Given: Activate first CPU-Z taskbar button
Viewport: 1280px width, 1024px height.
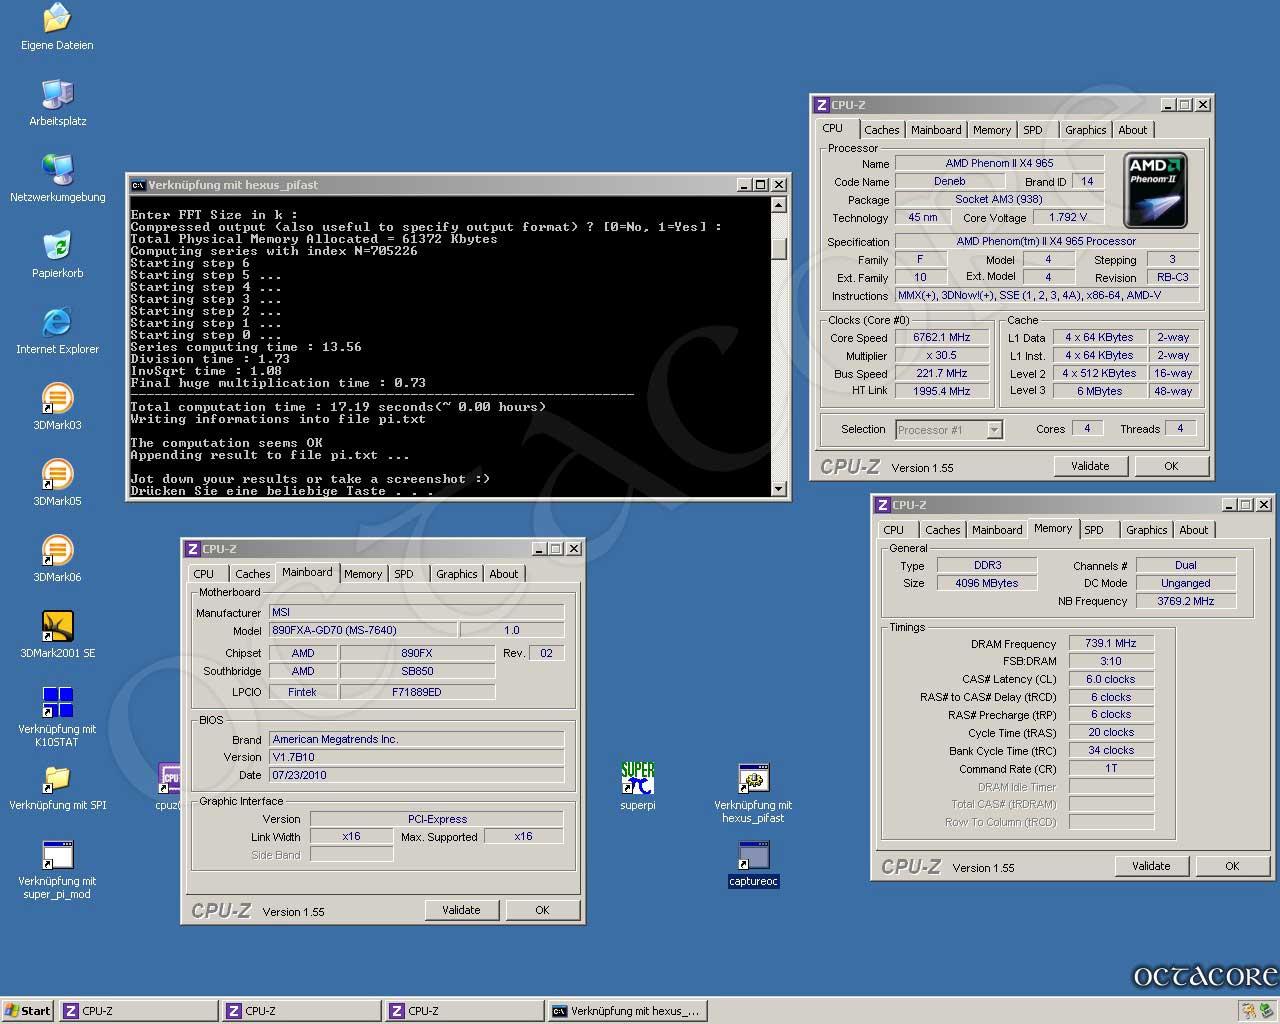Looking at the screenshot, I should point(138,1011).
